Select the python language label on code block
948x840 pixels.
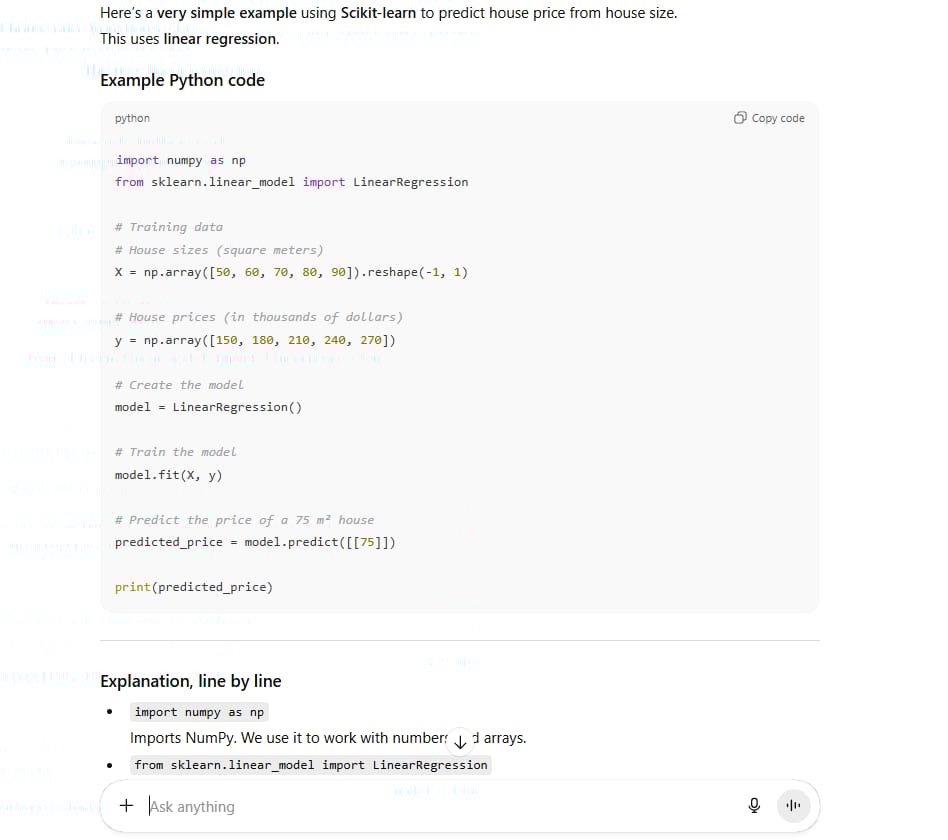coord(132,118)
